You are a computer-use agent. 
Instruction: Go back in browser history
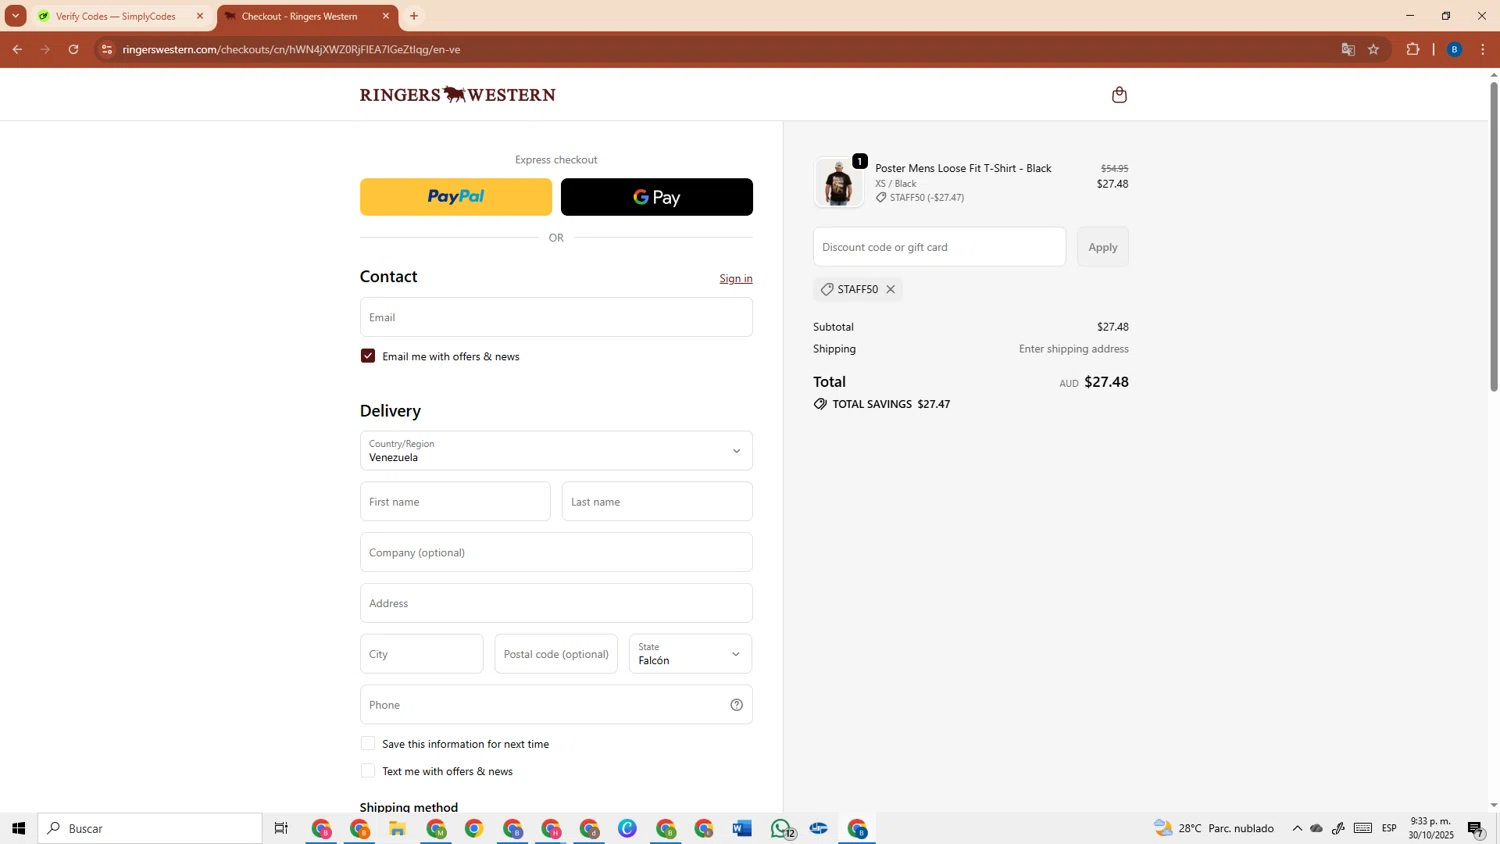point(17,49)
